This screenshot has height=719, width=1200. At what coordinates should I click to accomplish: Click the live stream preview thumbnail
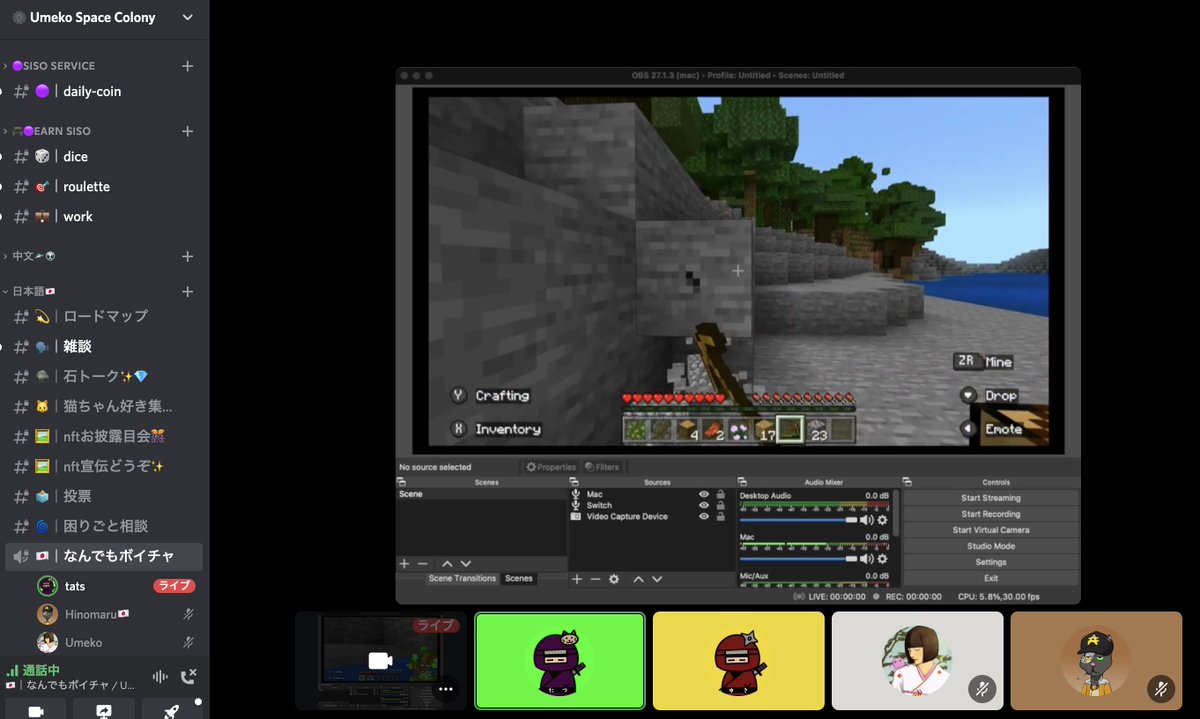pos(380,660)
